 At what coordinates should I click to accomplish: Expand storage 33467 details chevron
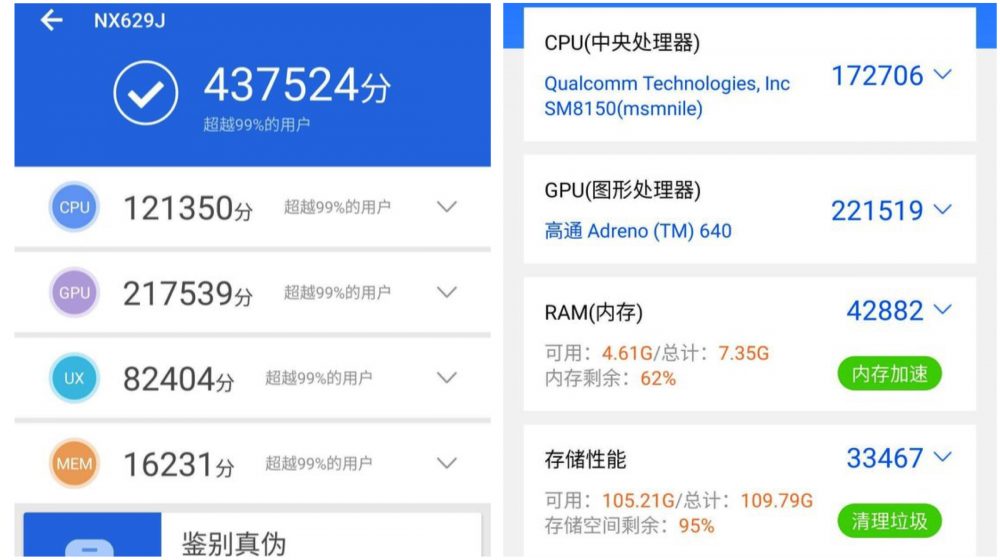coord(942,457)
